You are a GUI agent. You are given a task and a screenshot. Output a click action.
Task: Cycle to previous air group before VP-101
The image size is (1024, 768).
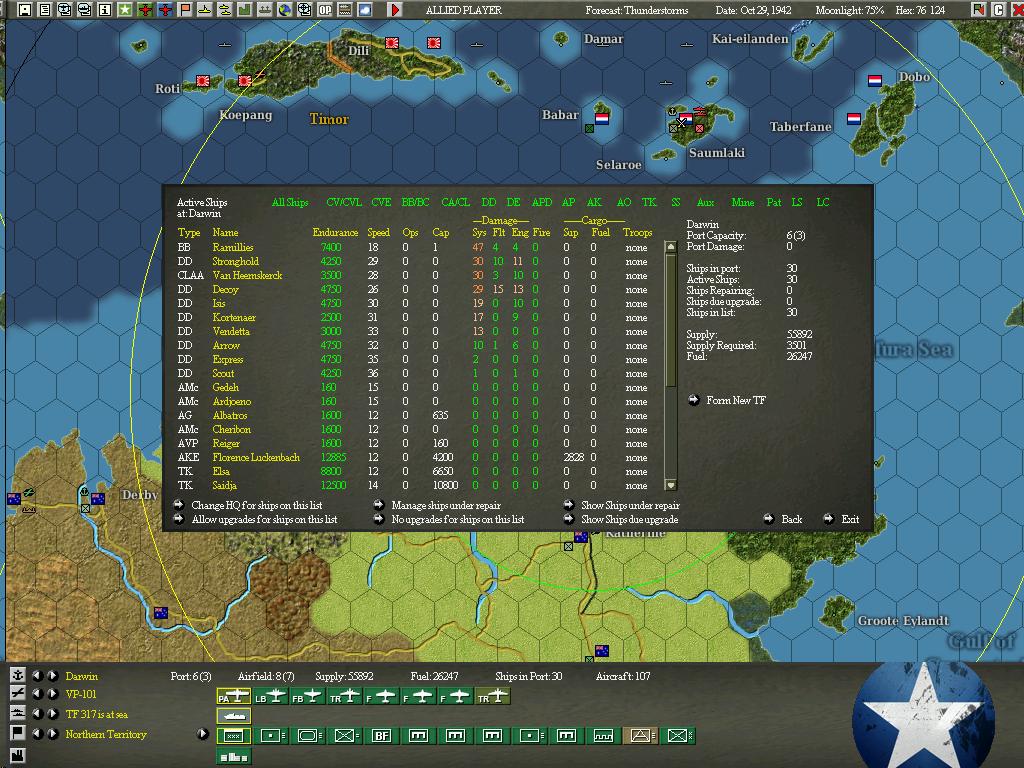[x=37, y=694]
